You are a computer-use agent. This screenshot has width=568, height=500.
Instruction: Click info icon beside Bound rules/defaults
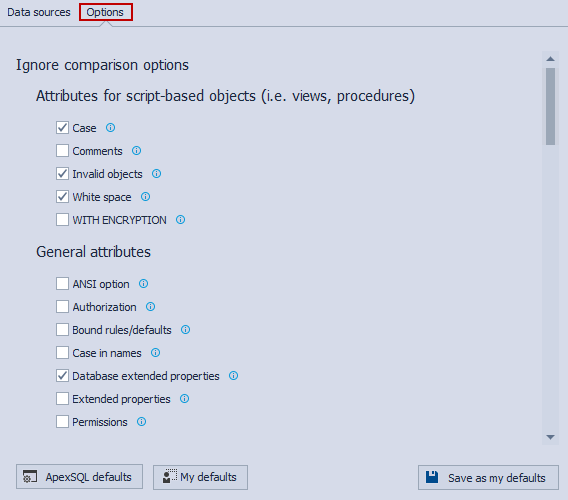point(185,330)
